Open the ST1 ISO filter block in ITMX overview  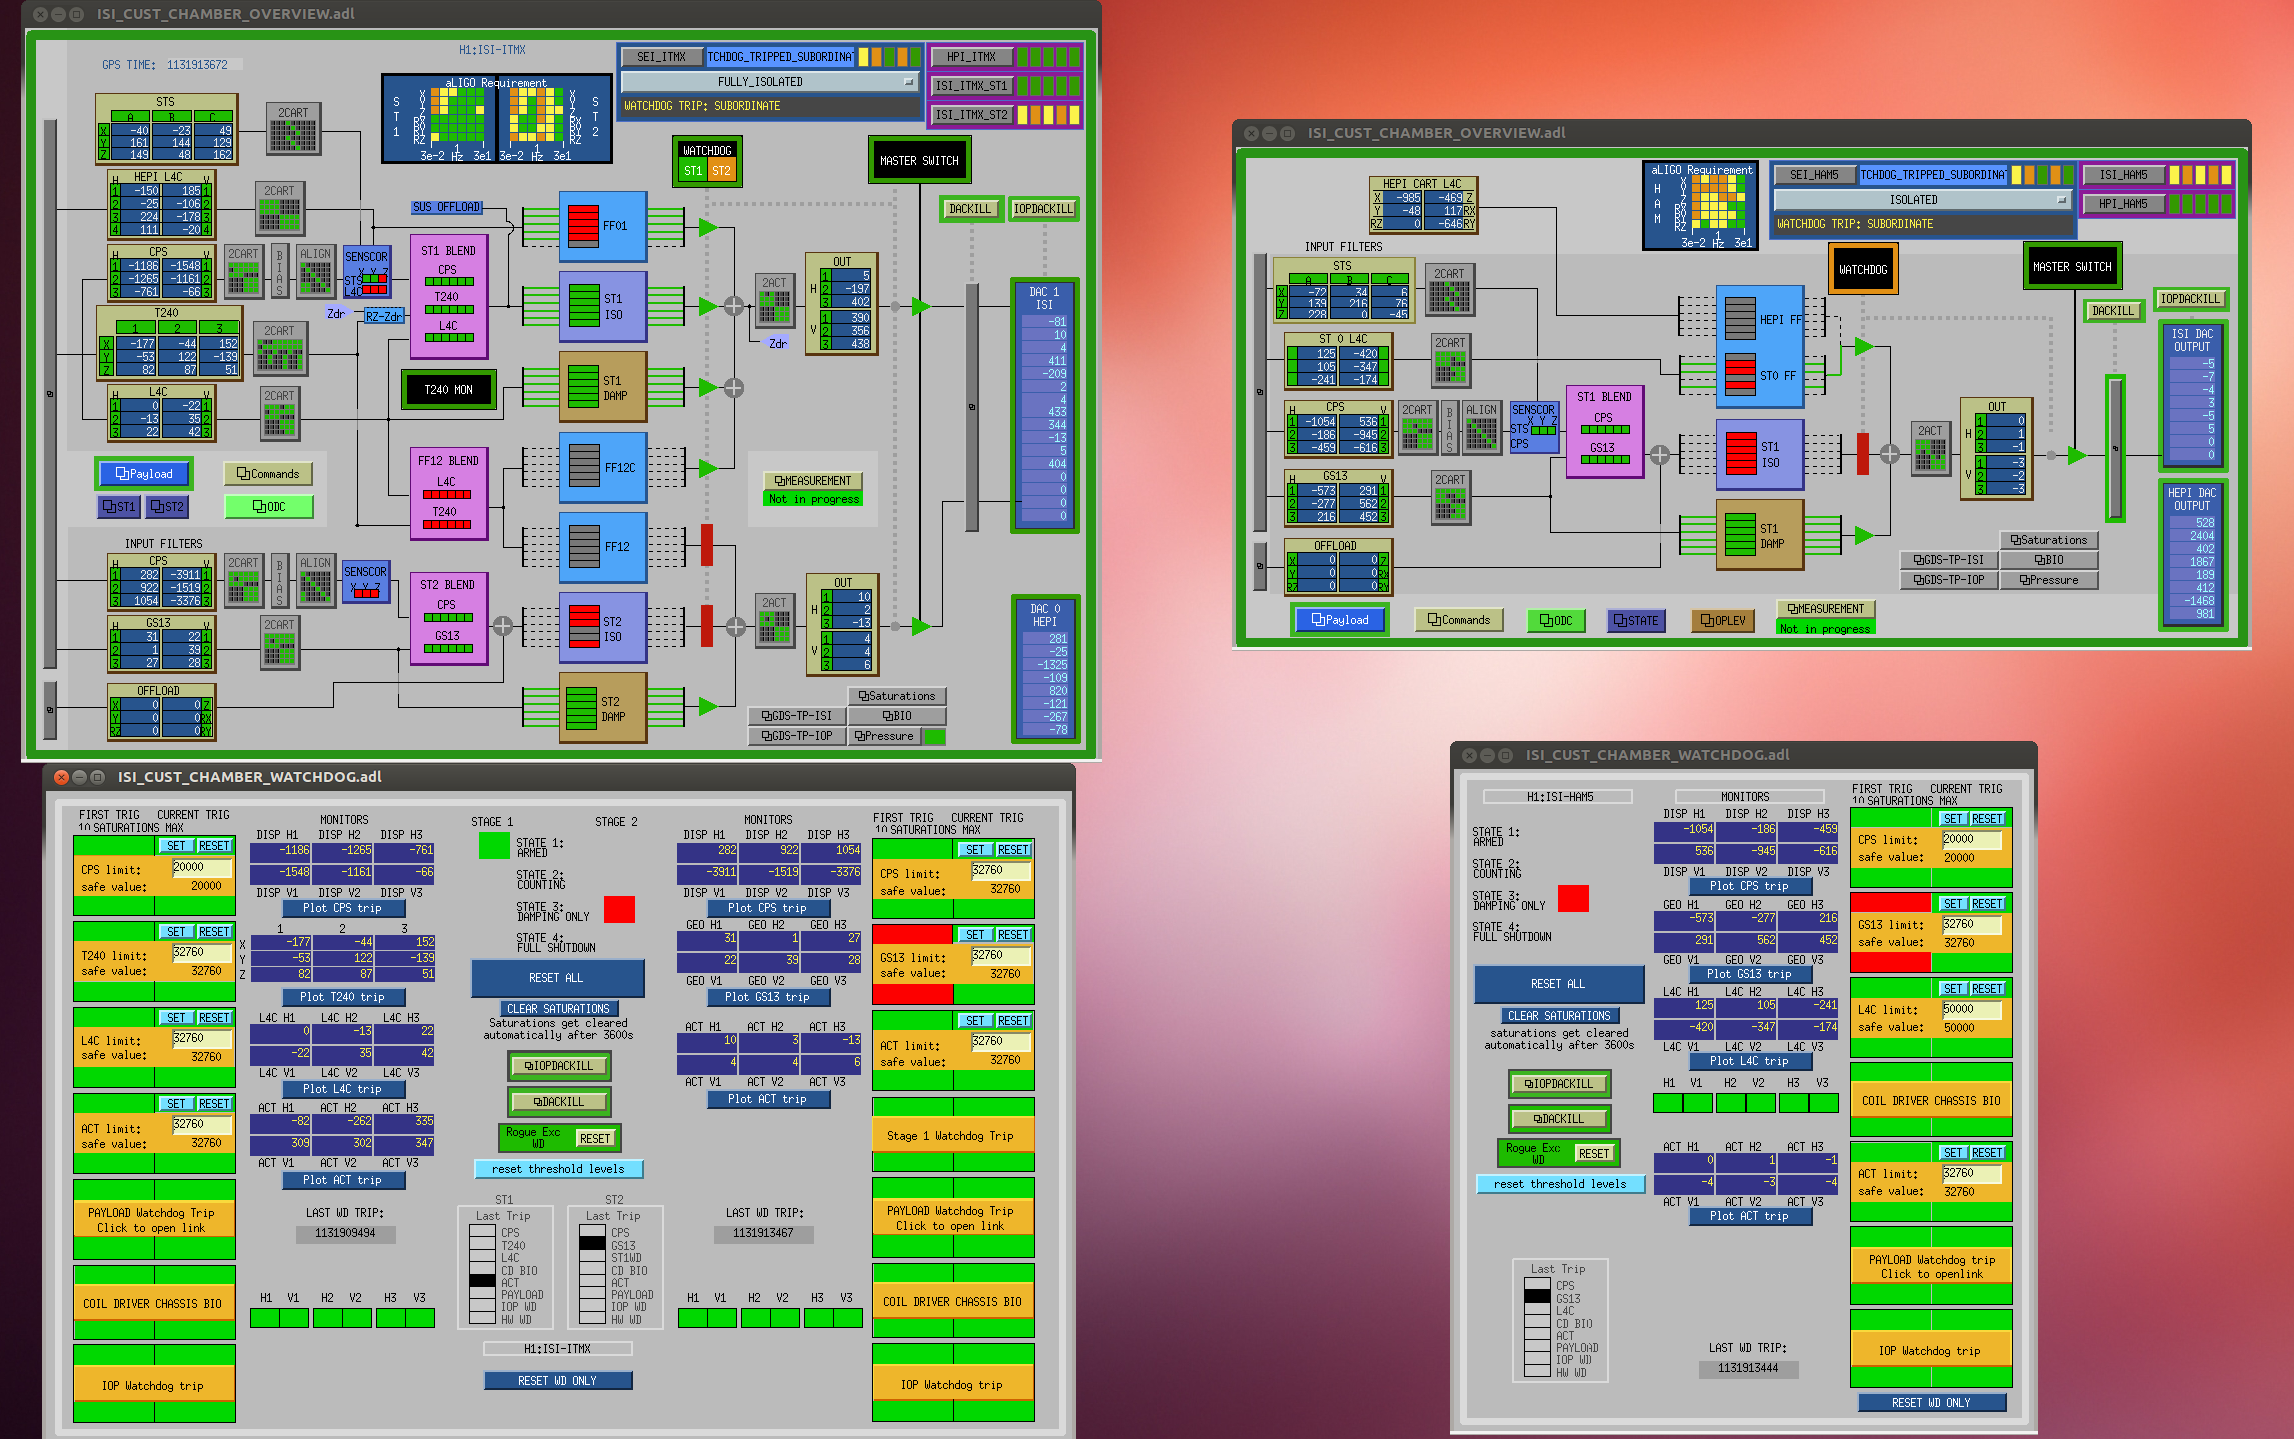(602, 307)
